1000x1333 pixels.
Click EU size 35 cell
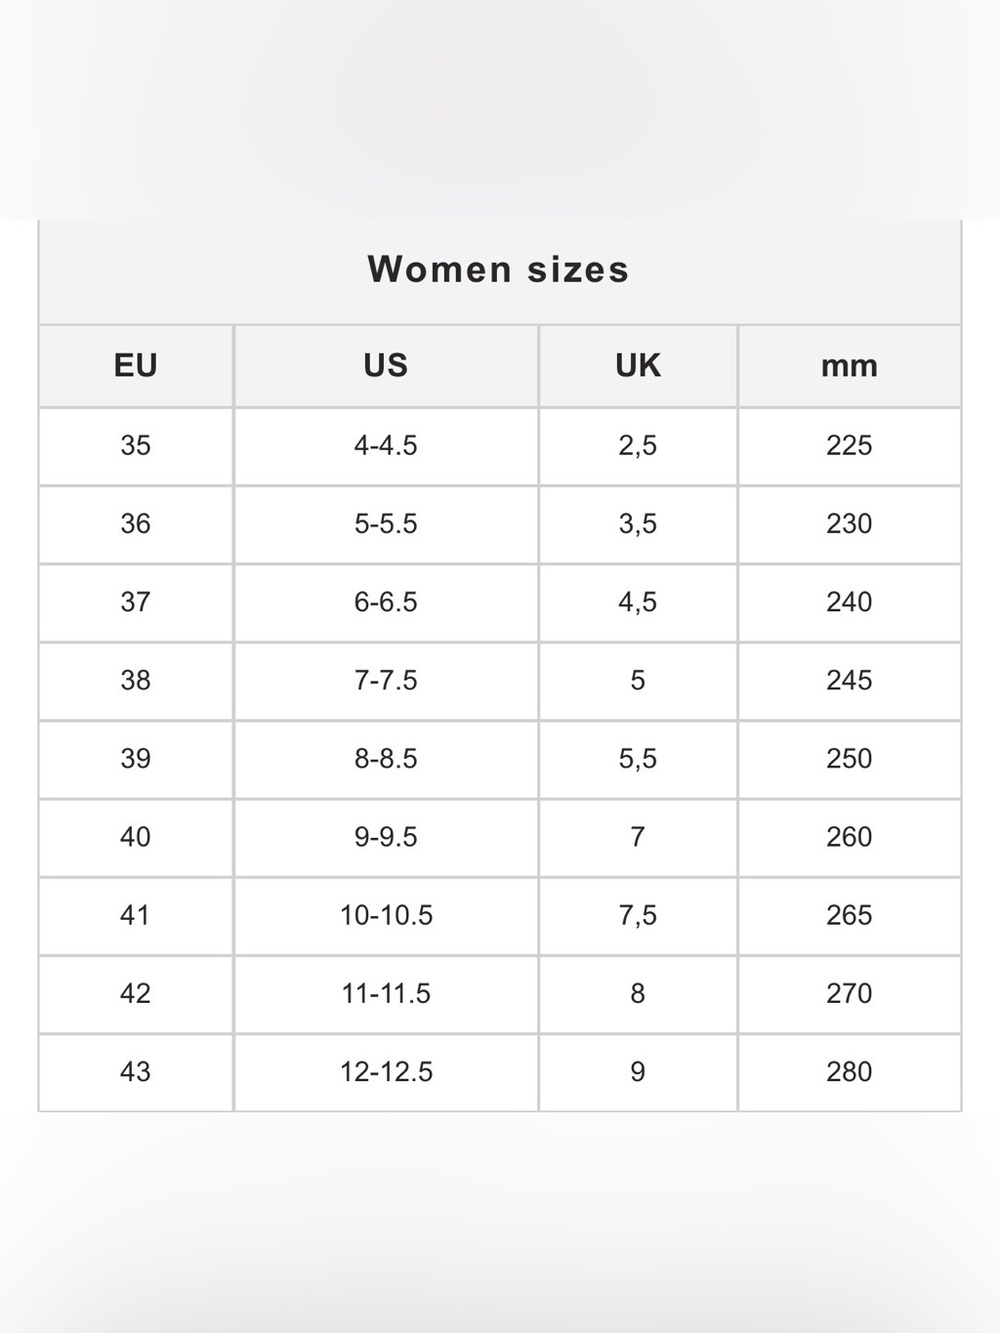point(136,446)
